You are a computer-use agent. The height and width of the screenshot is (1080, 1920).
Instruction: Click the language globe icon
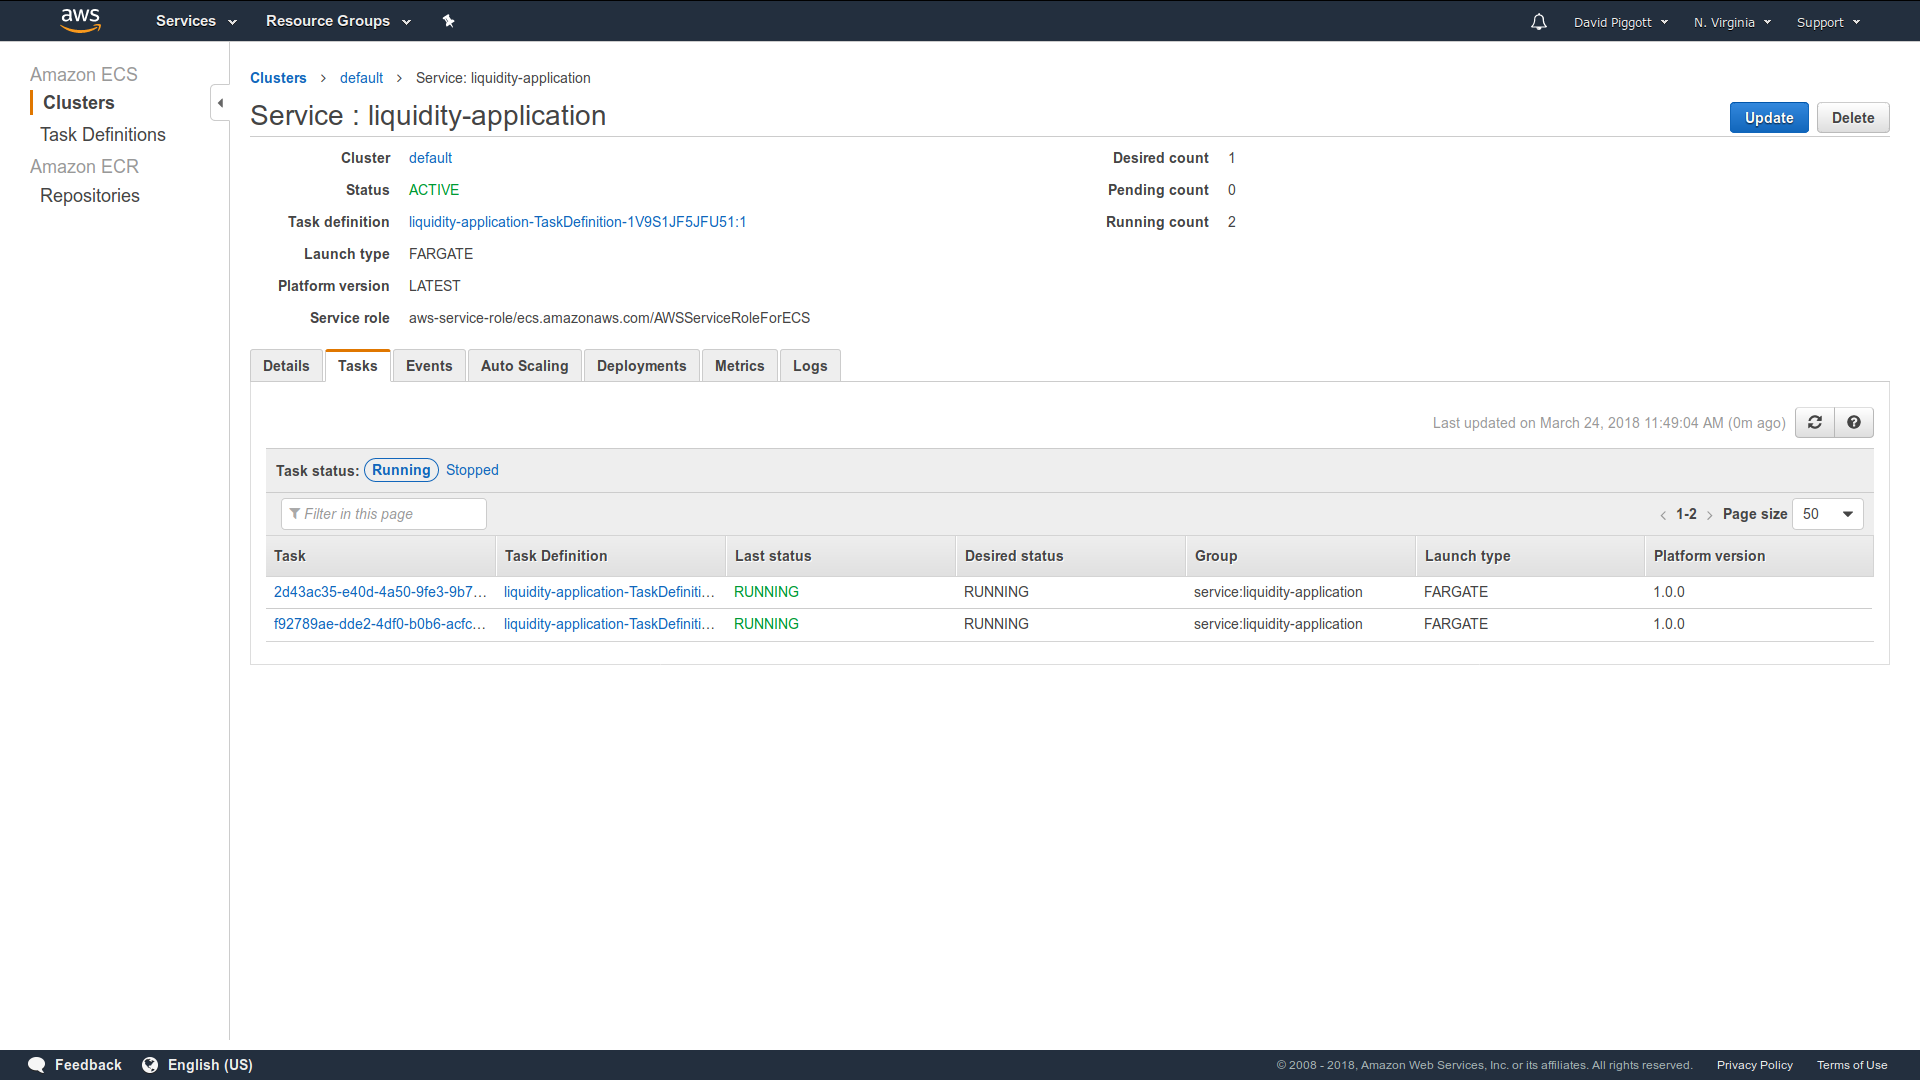(x=150, y=1064)
